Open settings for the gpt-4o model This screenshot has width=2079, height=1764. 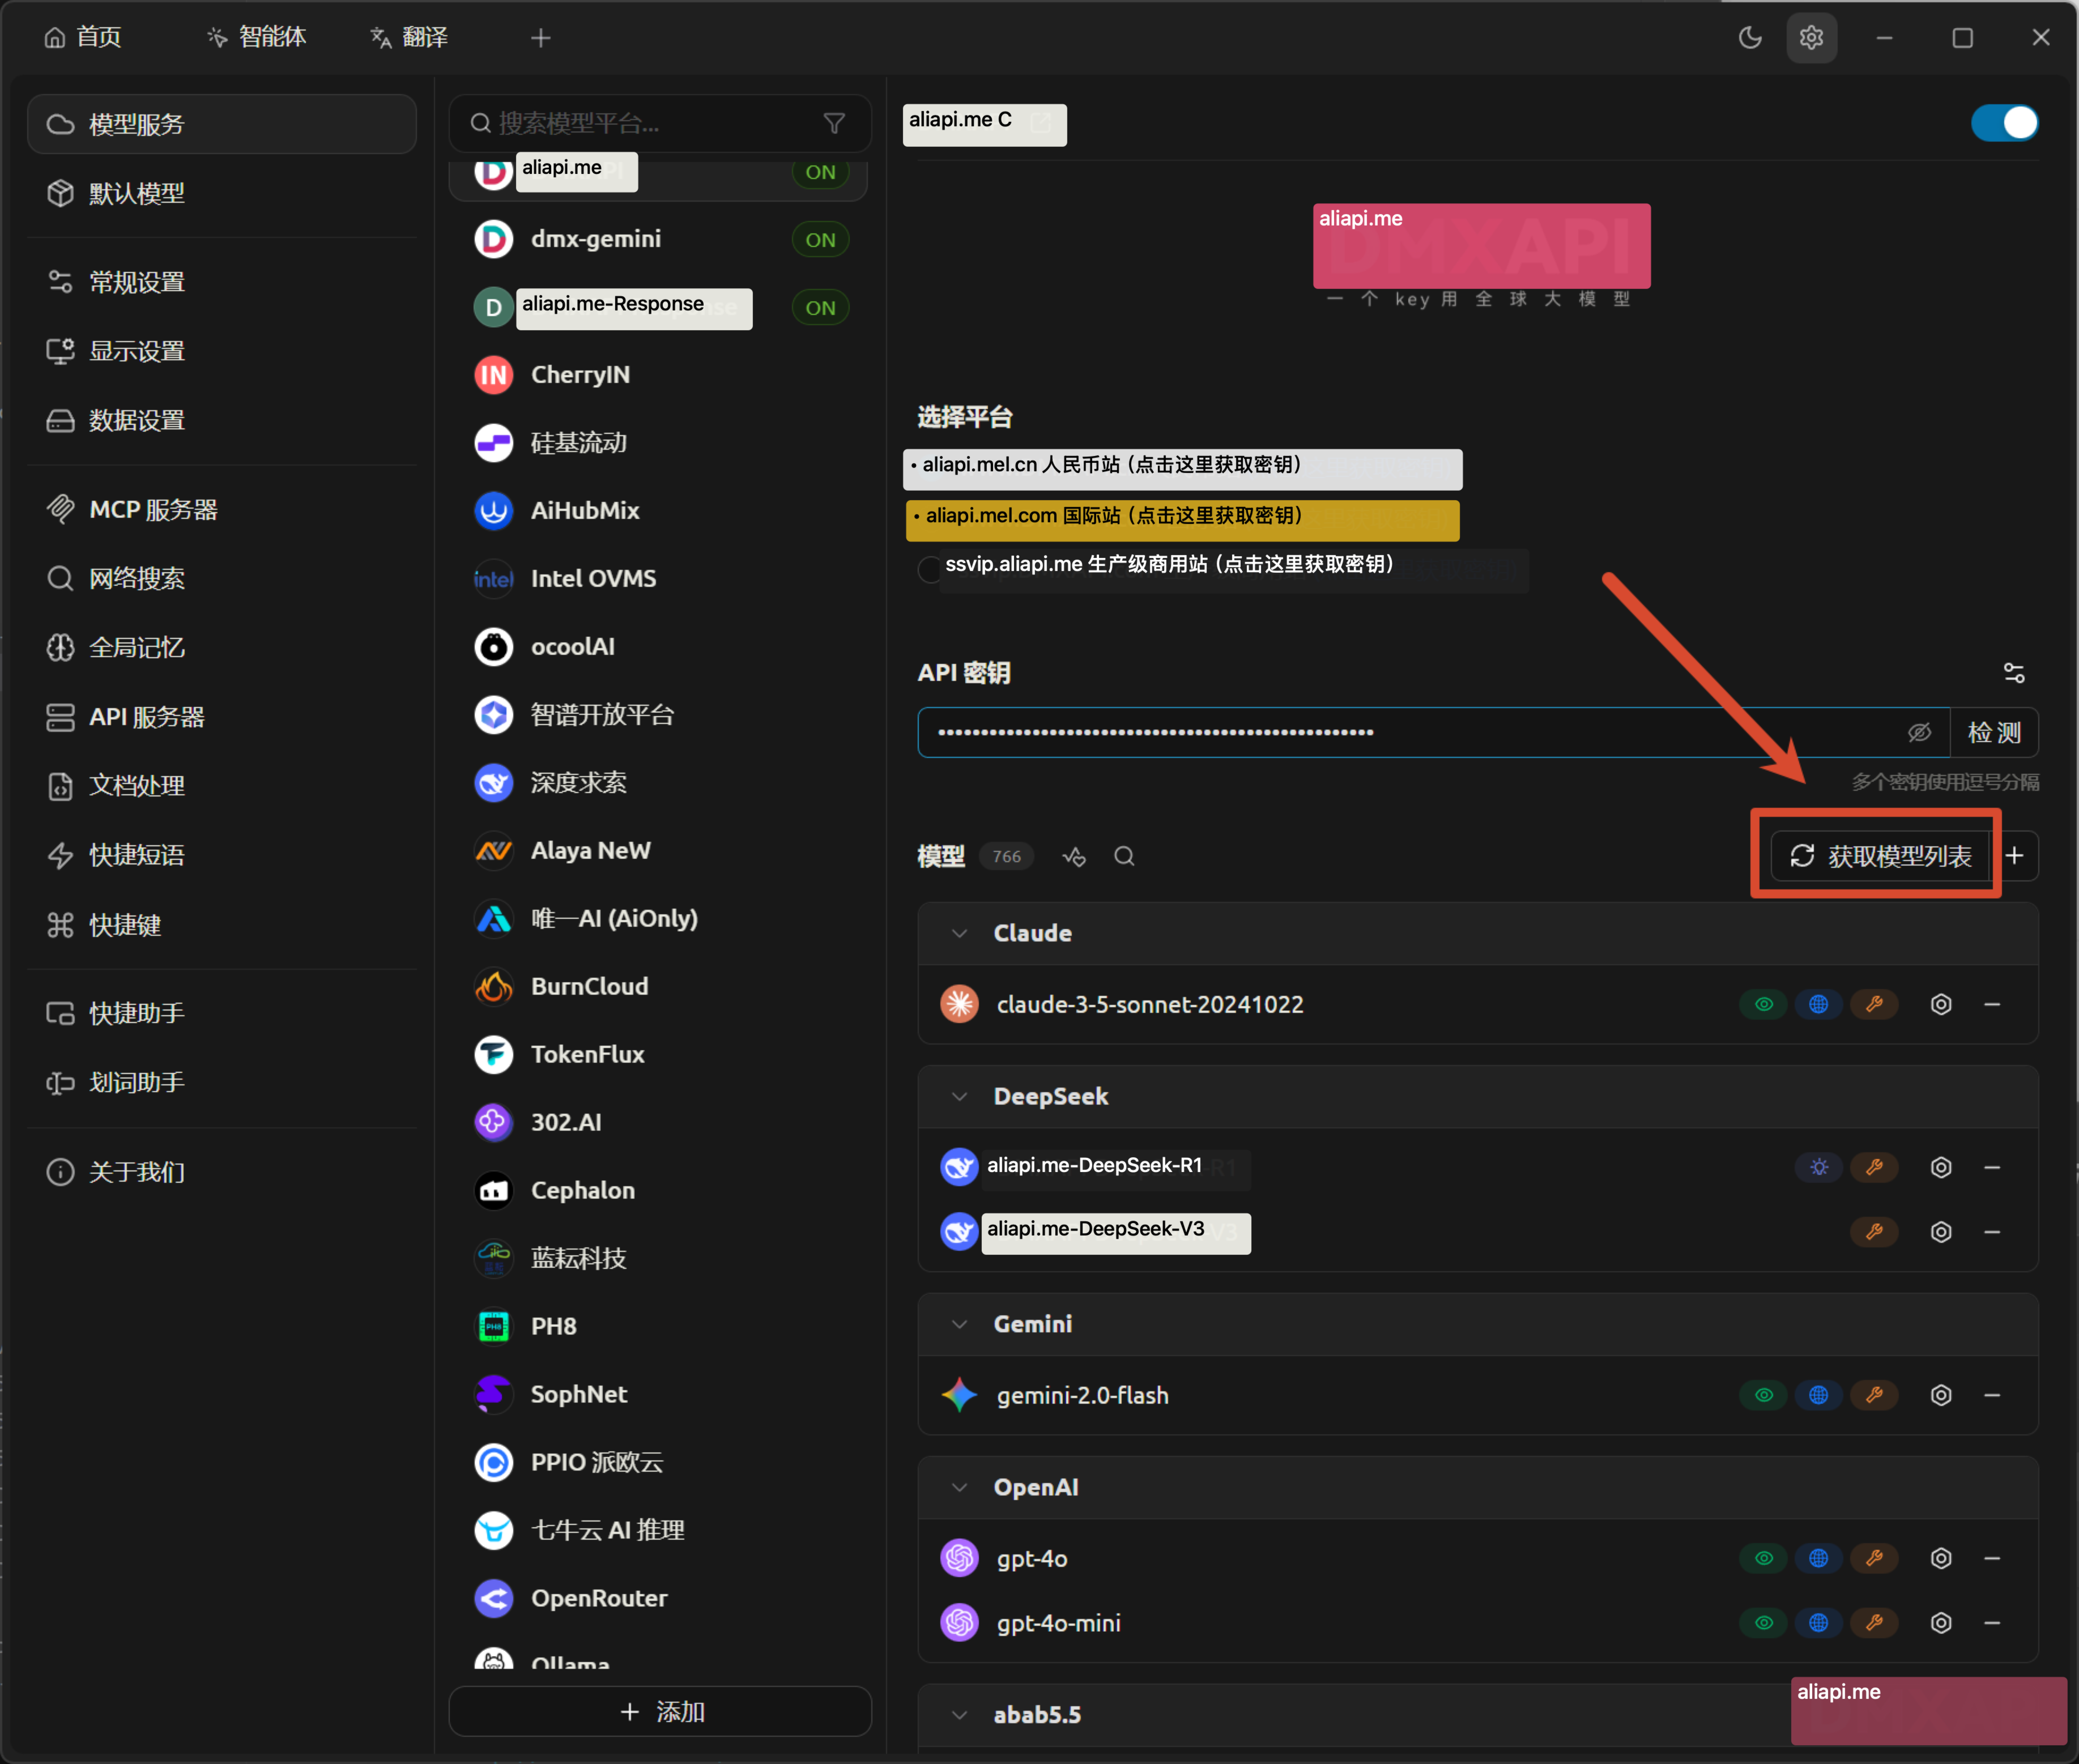pyautogui.click(x=1941, y=1558)
